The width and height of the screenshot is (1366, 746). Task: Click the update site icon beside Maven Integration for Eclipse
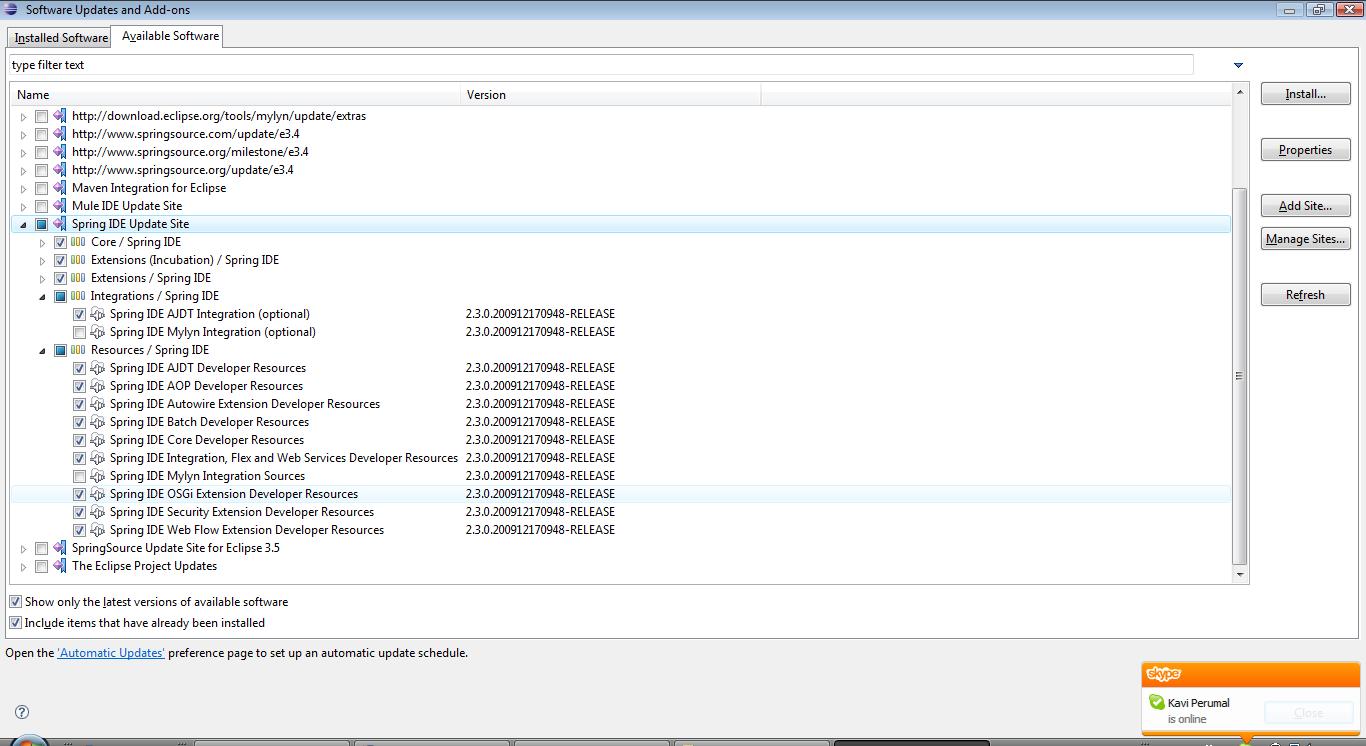coord(60,188)
